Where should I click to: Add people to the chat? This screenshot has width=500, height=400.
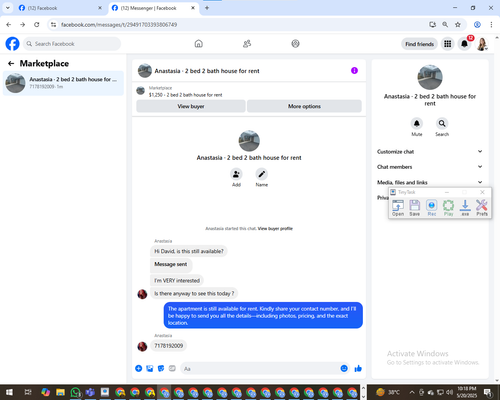[x=236, y=174]
